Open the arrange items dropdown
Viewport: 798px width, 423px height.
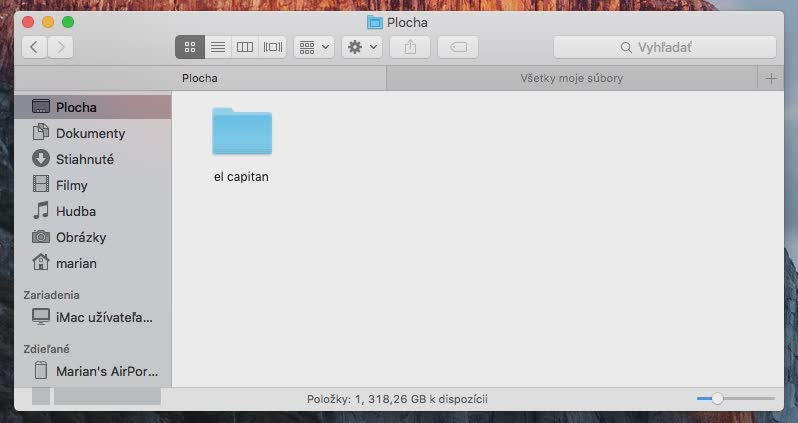(x=314, y=47)
